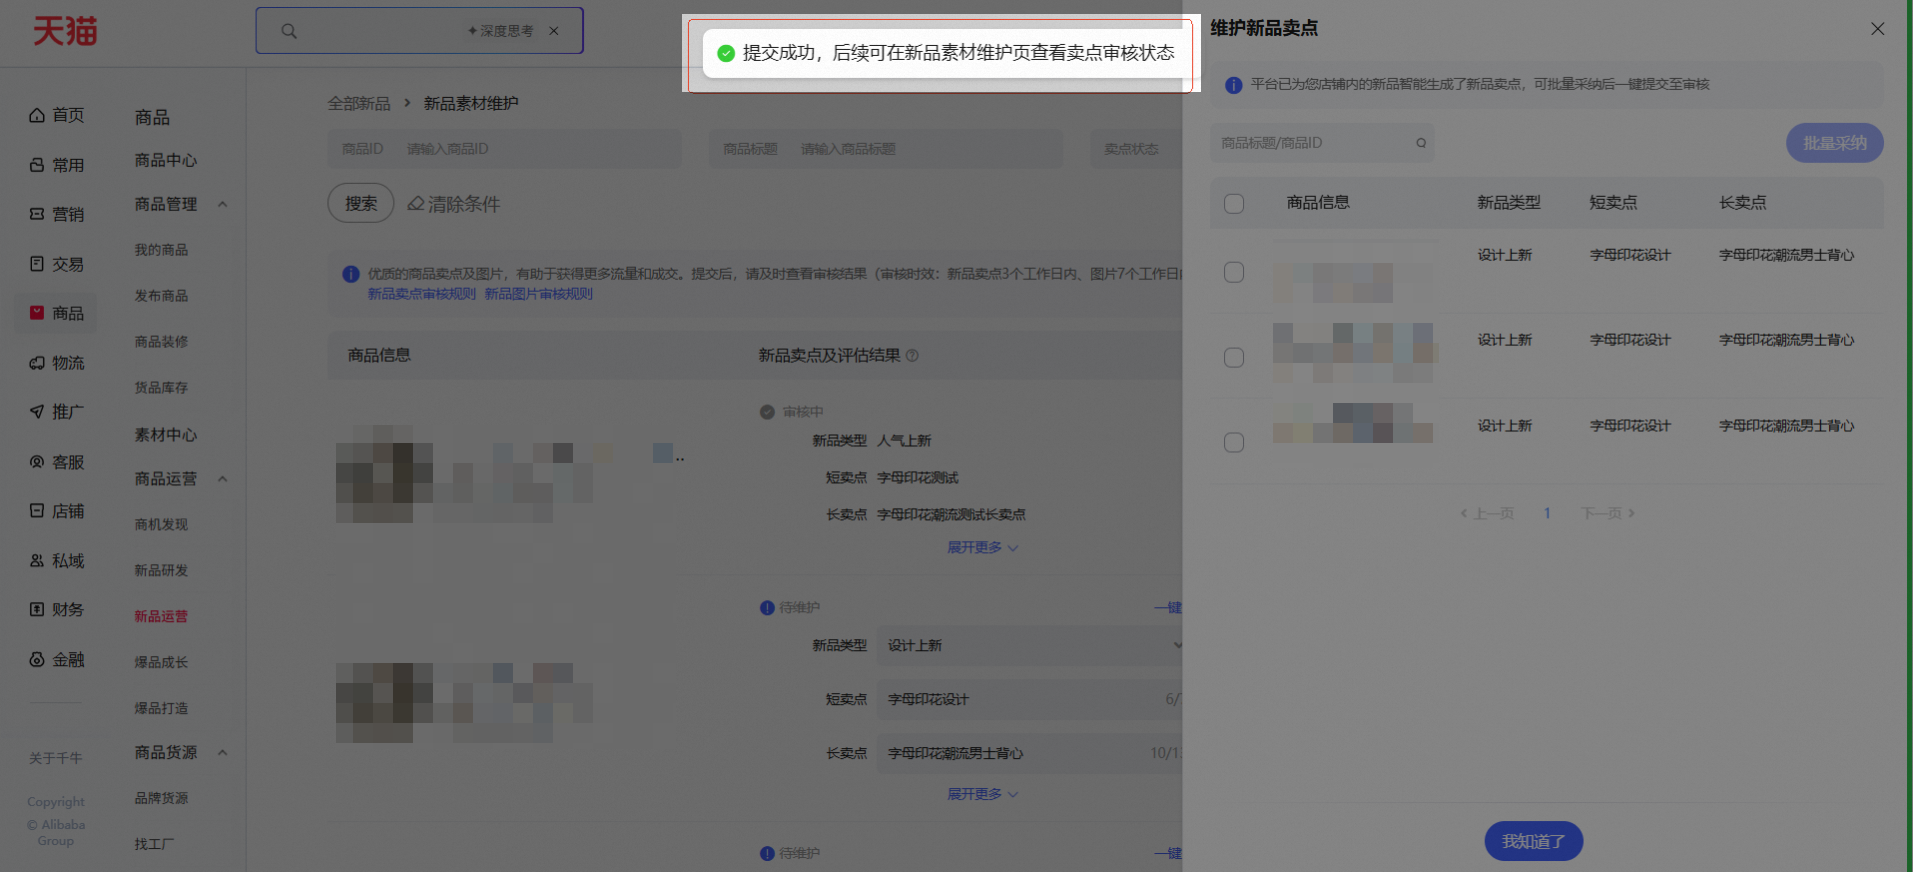Viewport: 1913px width, 872px height.
Task: Expand 展开更多 under 设计上新 product
Action: 983,794
